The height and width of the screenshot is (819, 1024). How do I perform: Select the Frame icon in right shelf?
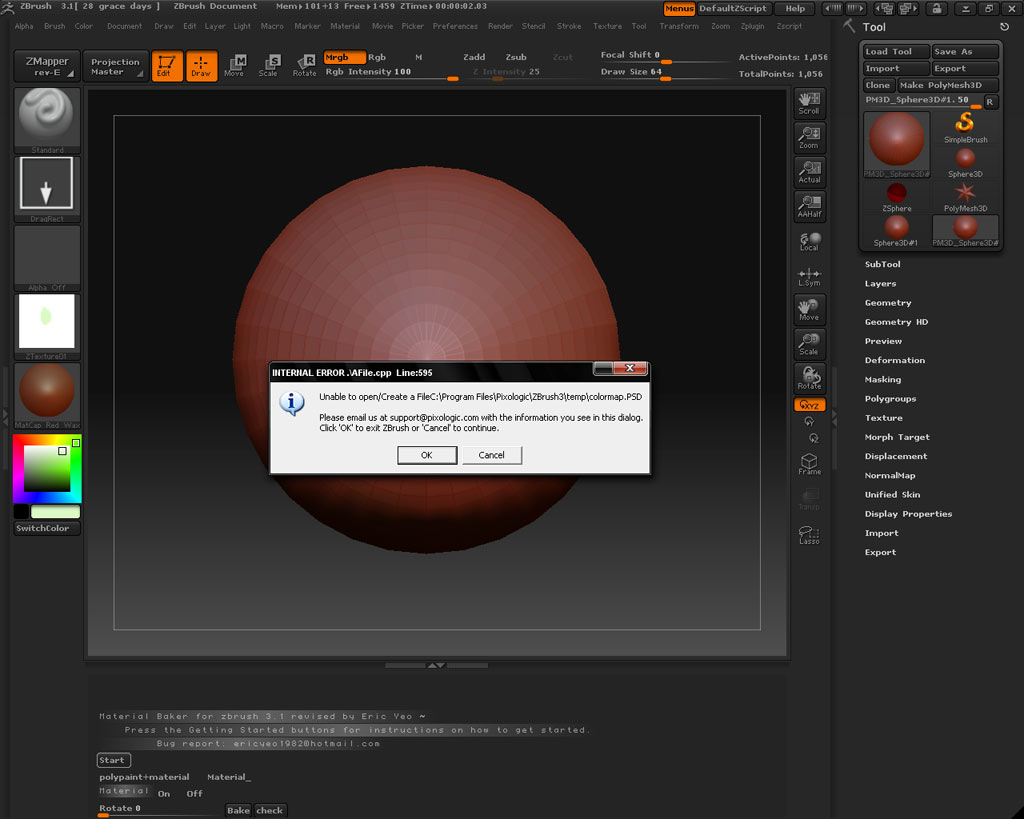809,464
